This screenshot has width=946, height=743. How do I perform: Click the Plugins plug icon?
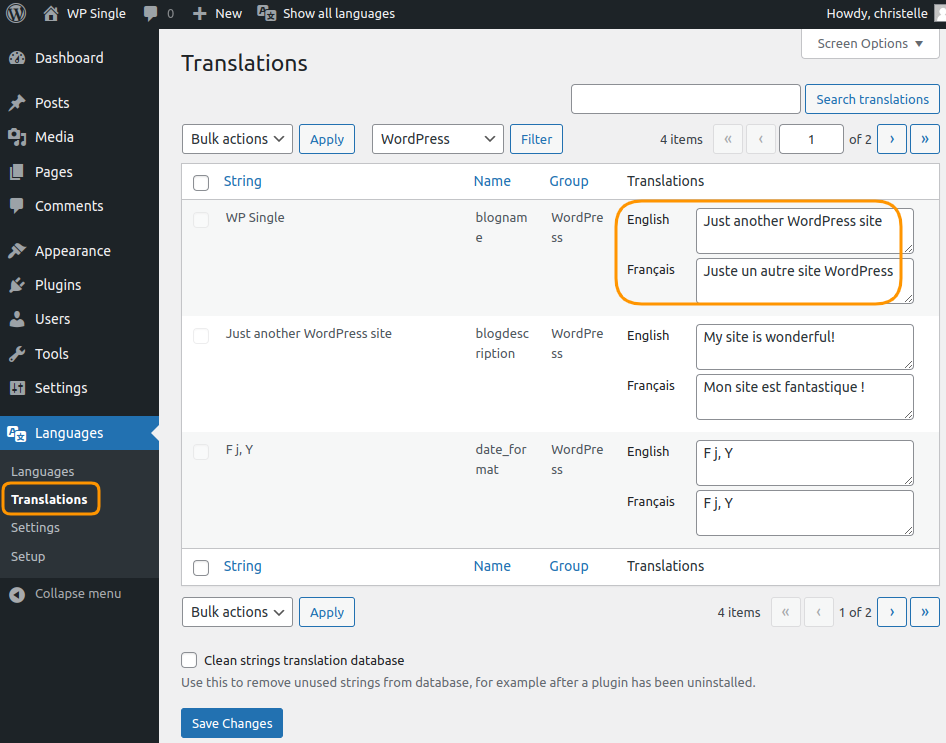point(17,285)
